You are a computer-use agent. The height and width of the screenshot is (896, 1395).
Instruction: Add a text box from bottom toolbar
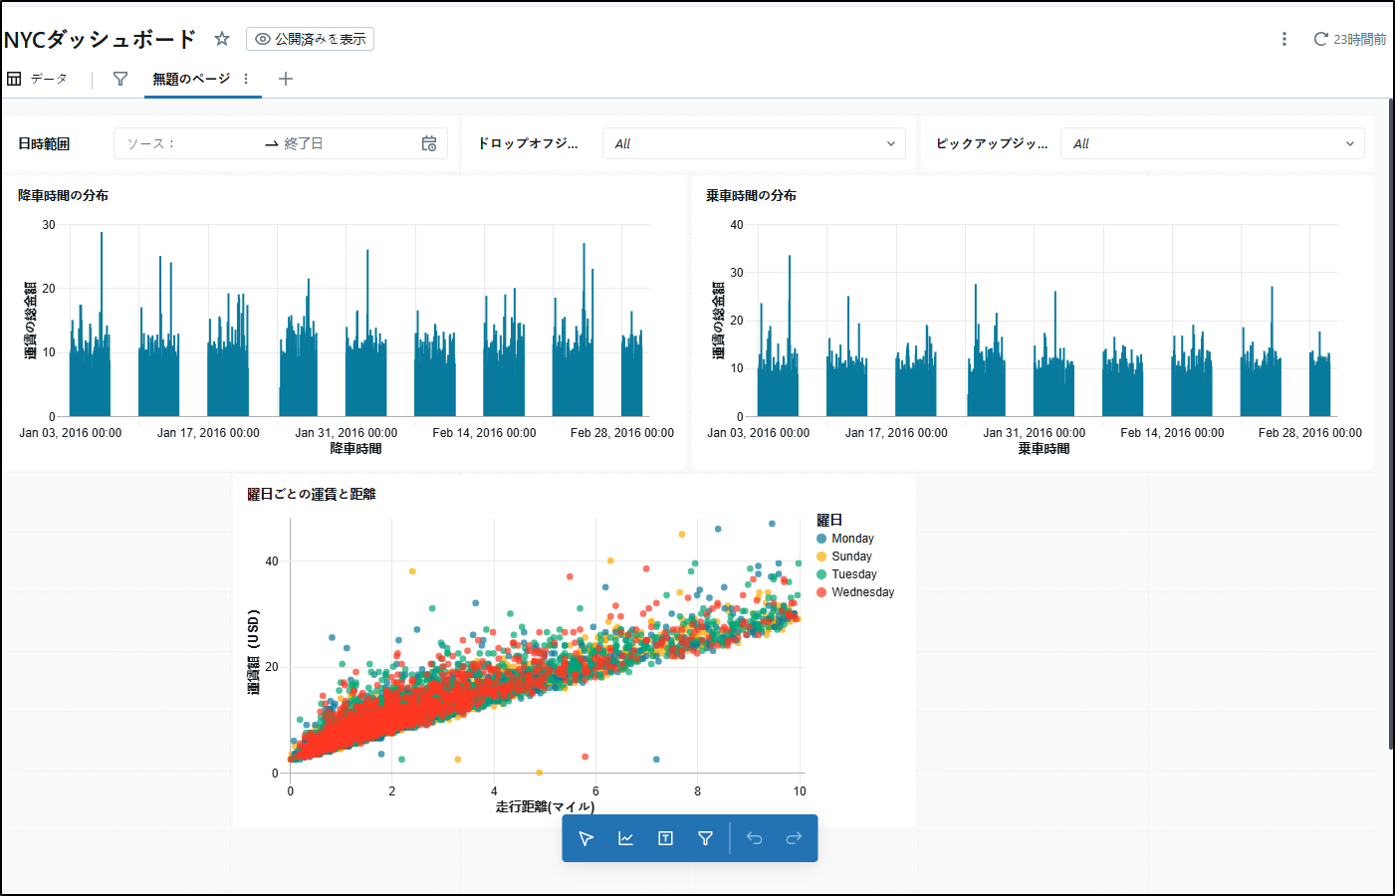tap(665, 838)
